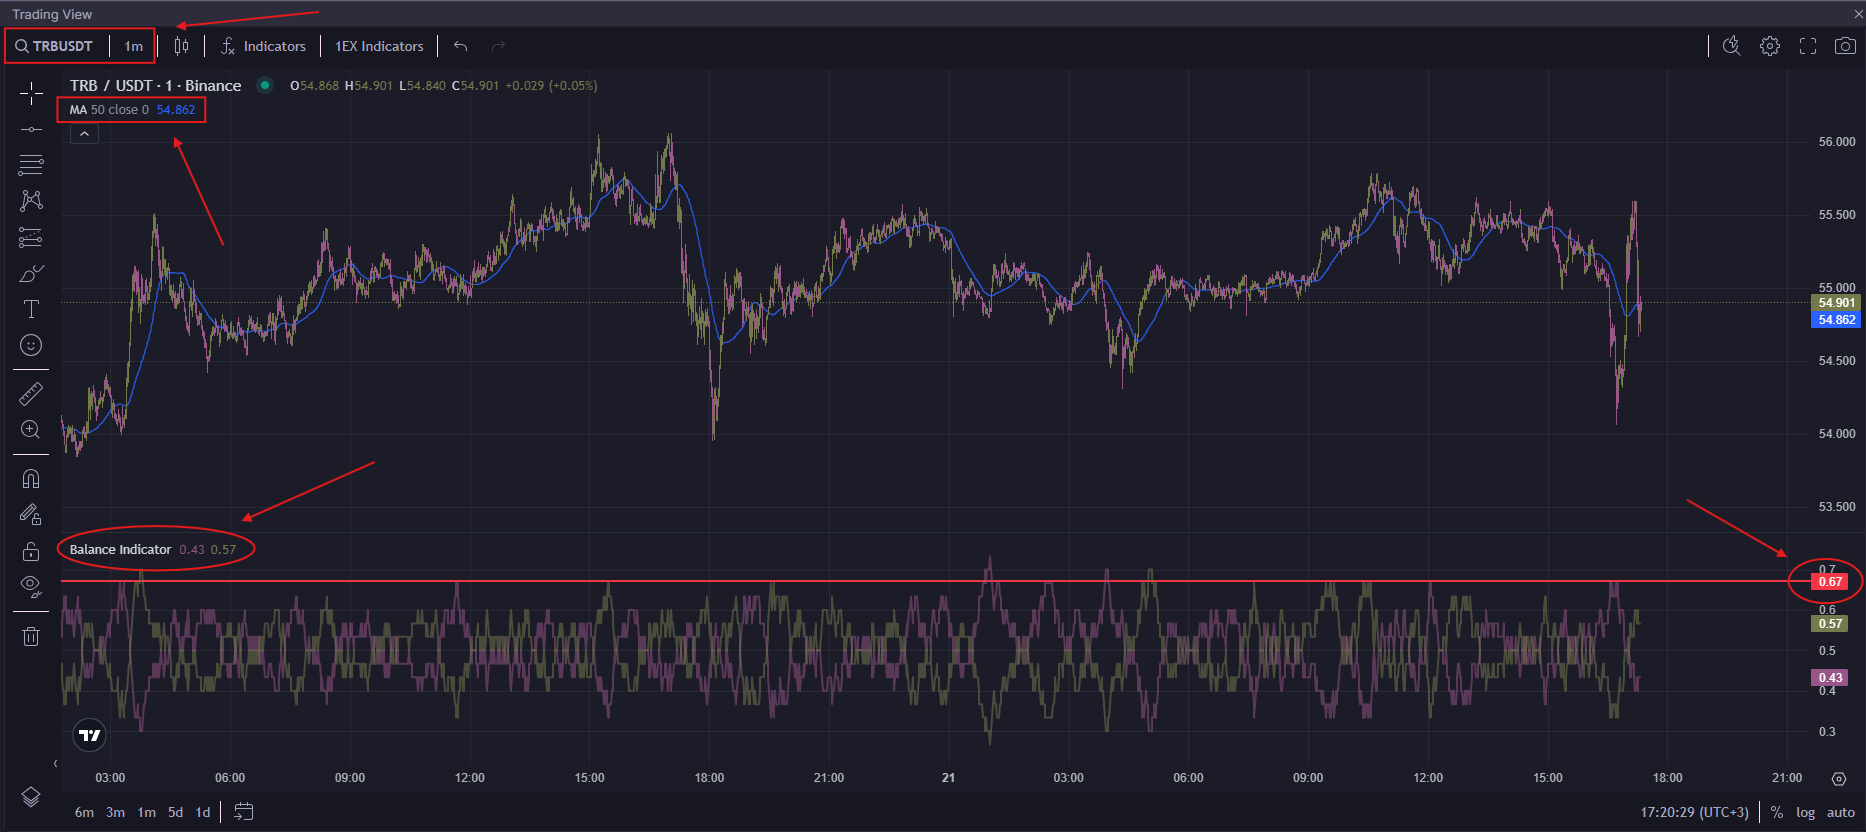Select the Measure ruler tool
Image resolution: width=1866 pixels, height=832 pixels.
click(31, 394)
